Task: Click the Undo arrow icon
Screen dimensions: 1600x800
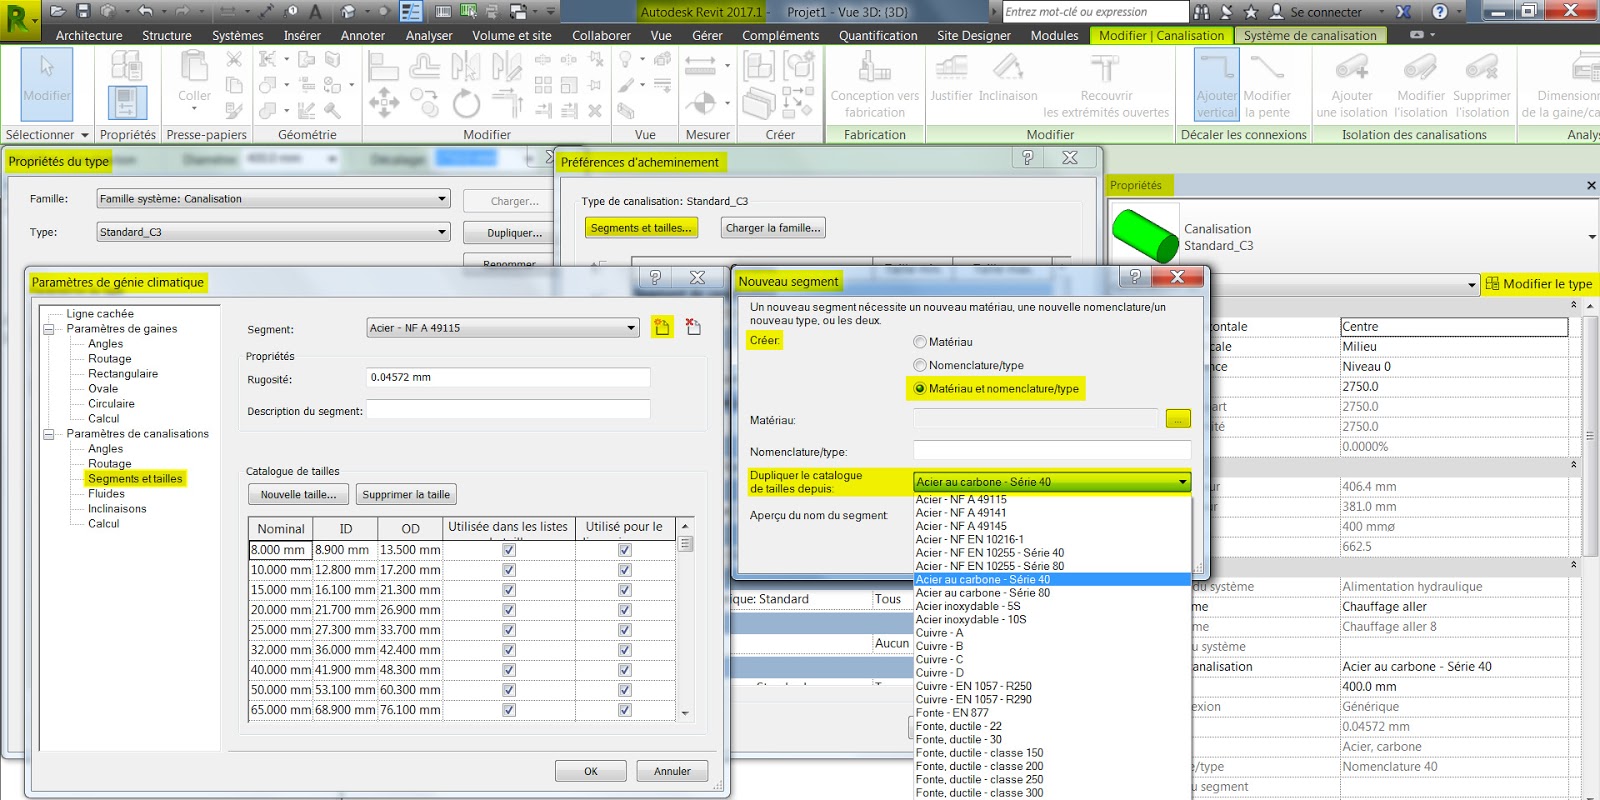Action: 146,11
